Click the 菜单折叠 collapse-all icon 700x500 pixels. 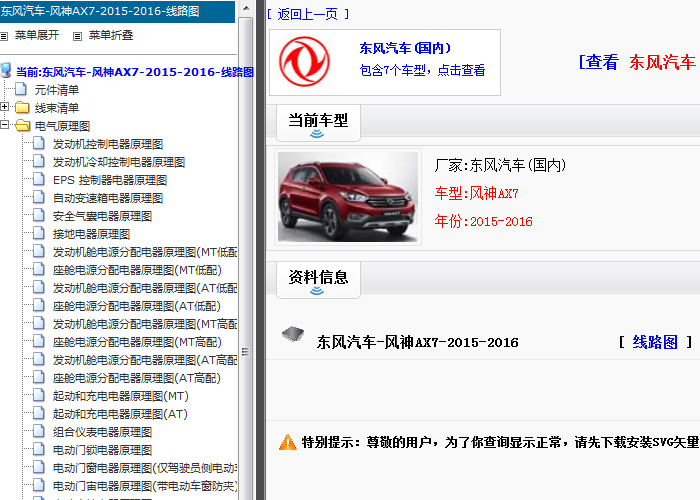pyautogui.click(x=77, y=36)
